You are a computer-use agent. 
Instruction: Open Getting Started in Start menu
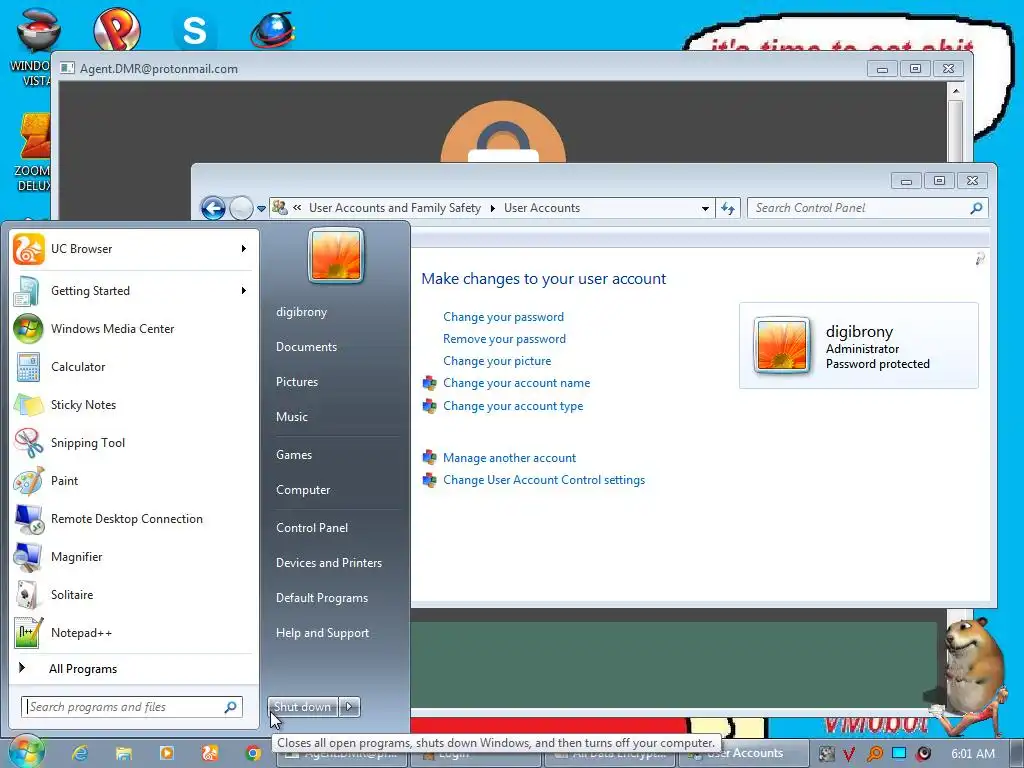click(x=133, y=291)
